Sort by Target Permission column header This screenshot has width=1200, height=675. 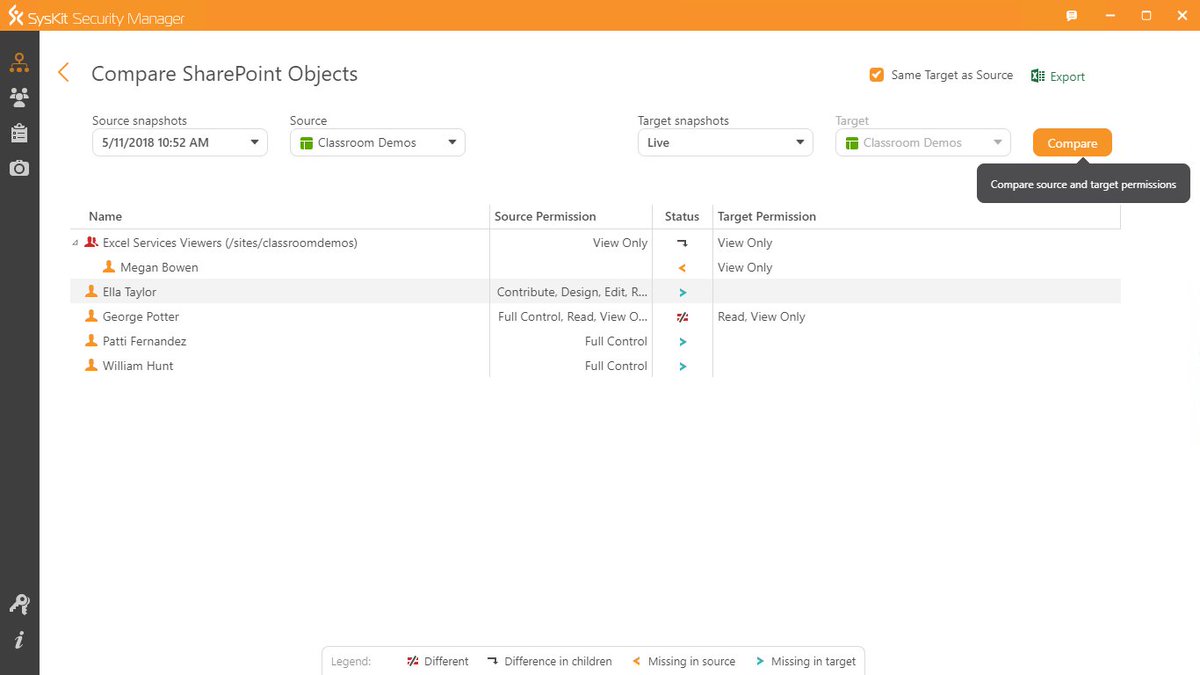pyautogui.click(x=767, y=216)
